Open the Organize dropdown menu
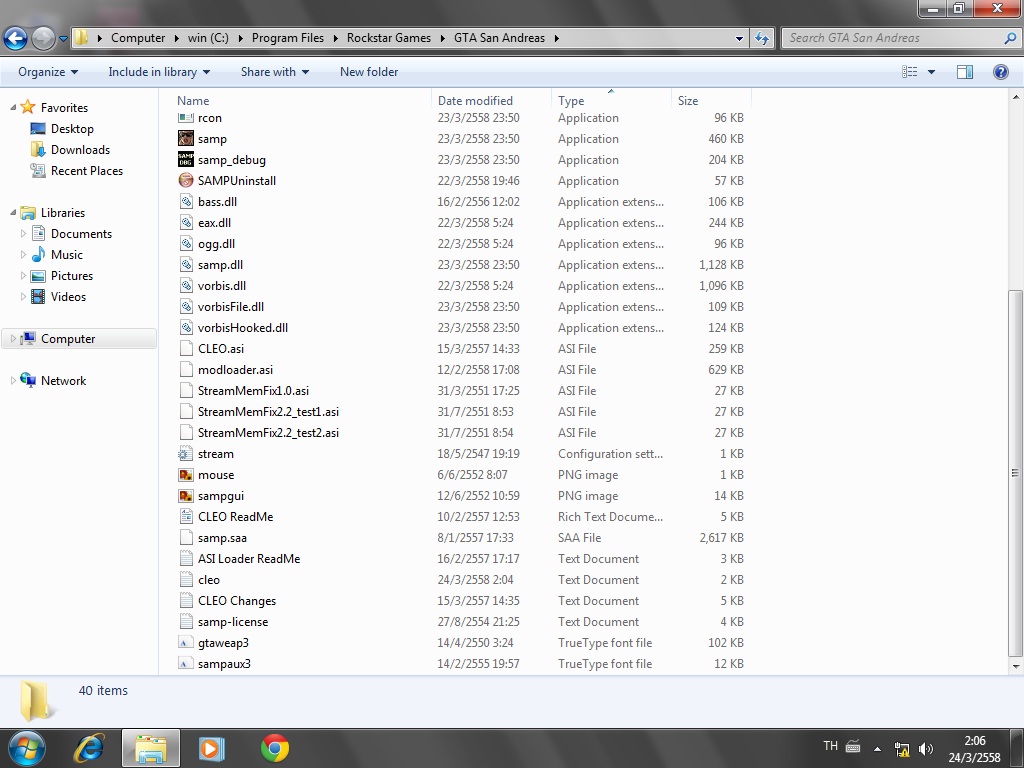 [x=48, y=72]
